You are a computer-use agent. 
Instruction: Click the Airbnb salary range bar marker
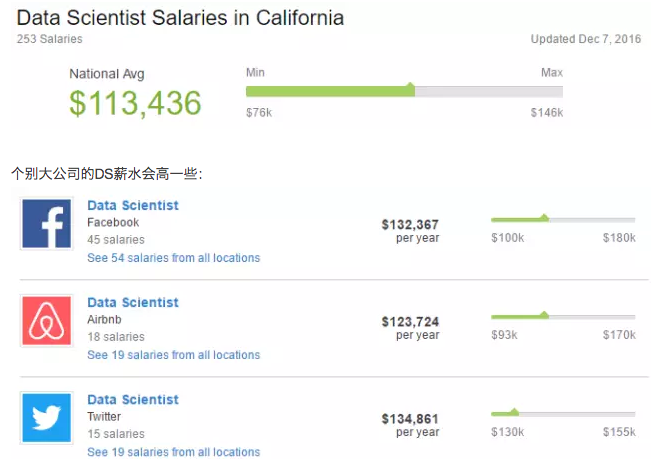pyautogui.click(x=544, y=315)
